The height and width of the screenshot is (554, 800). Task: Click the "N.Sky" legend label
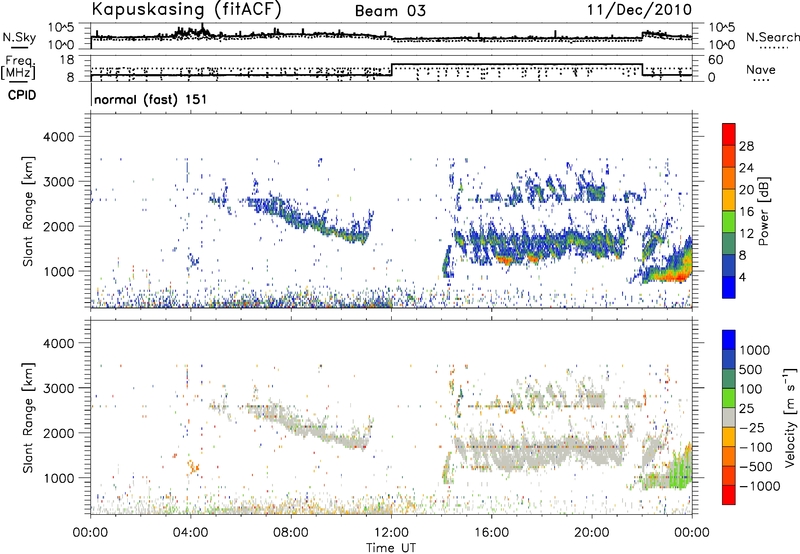pos(19,37)
